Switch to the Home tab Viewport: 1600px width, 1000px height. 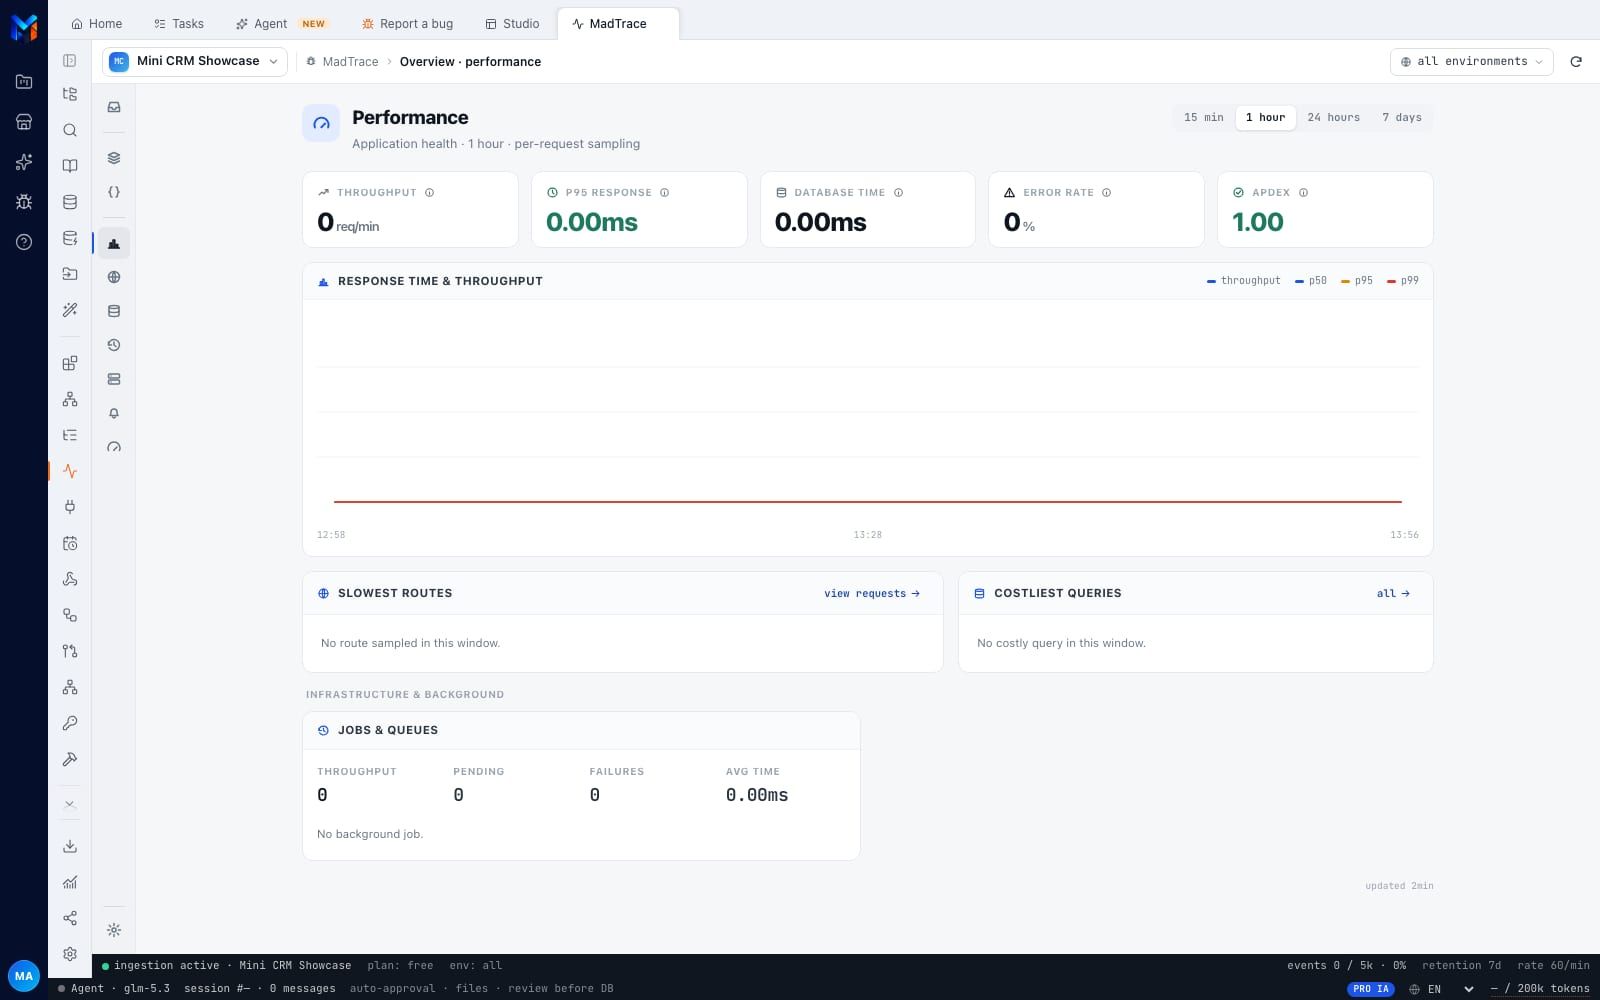(96, 23)
